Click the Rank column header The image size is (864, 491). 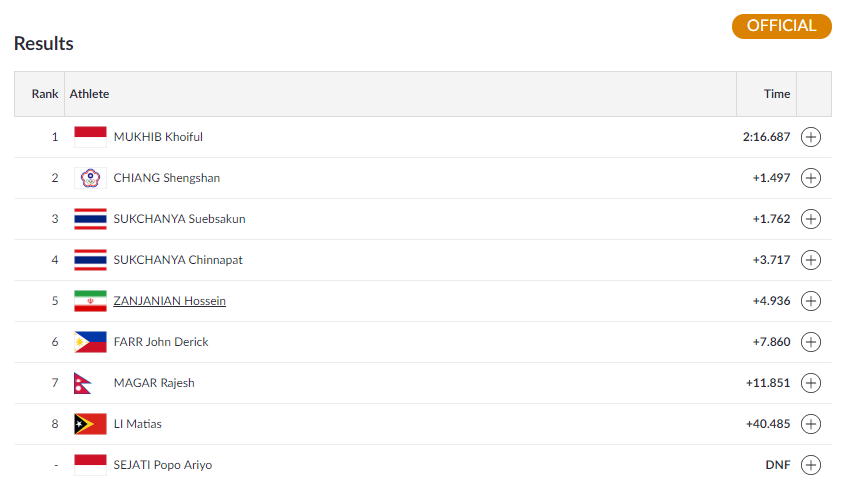(x=45, y=94)
